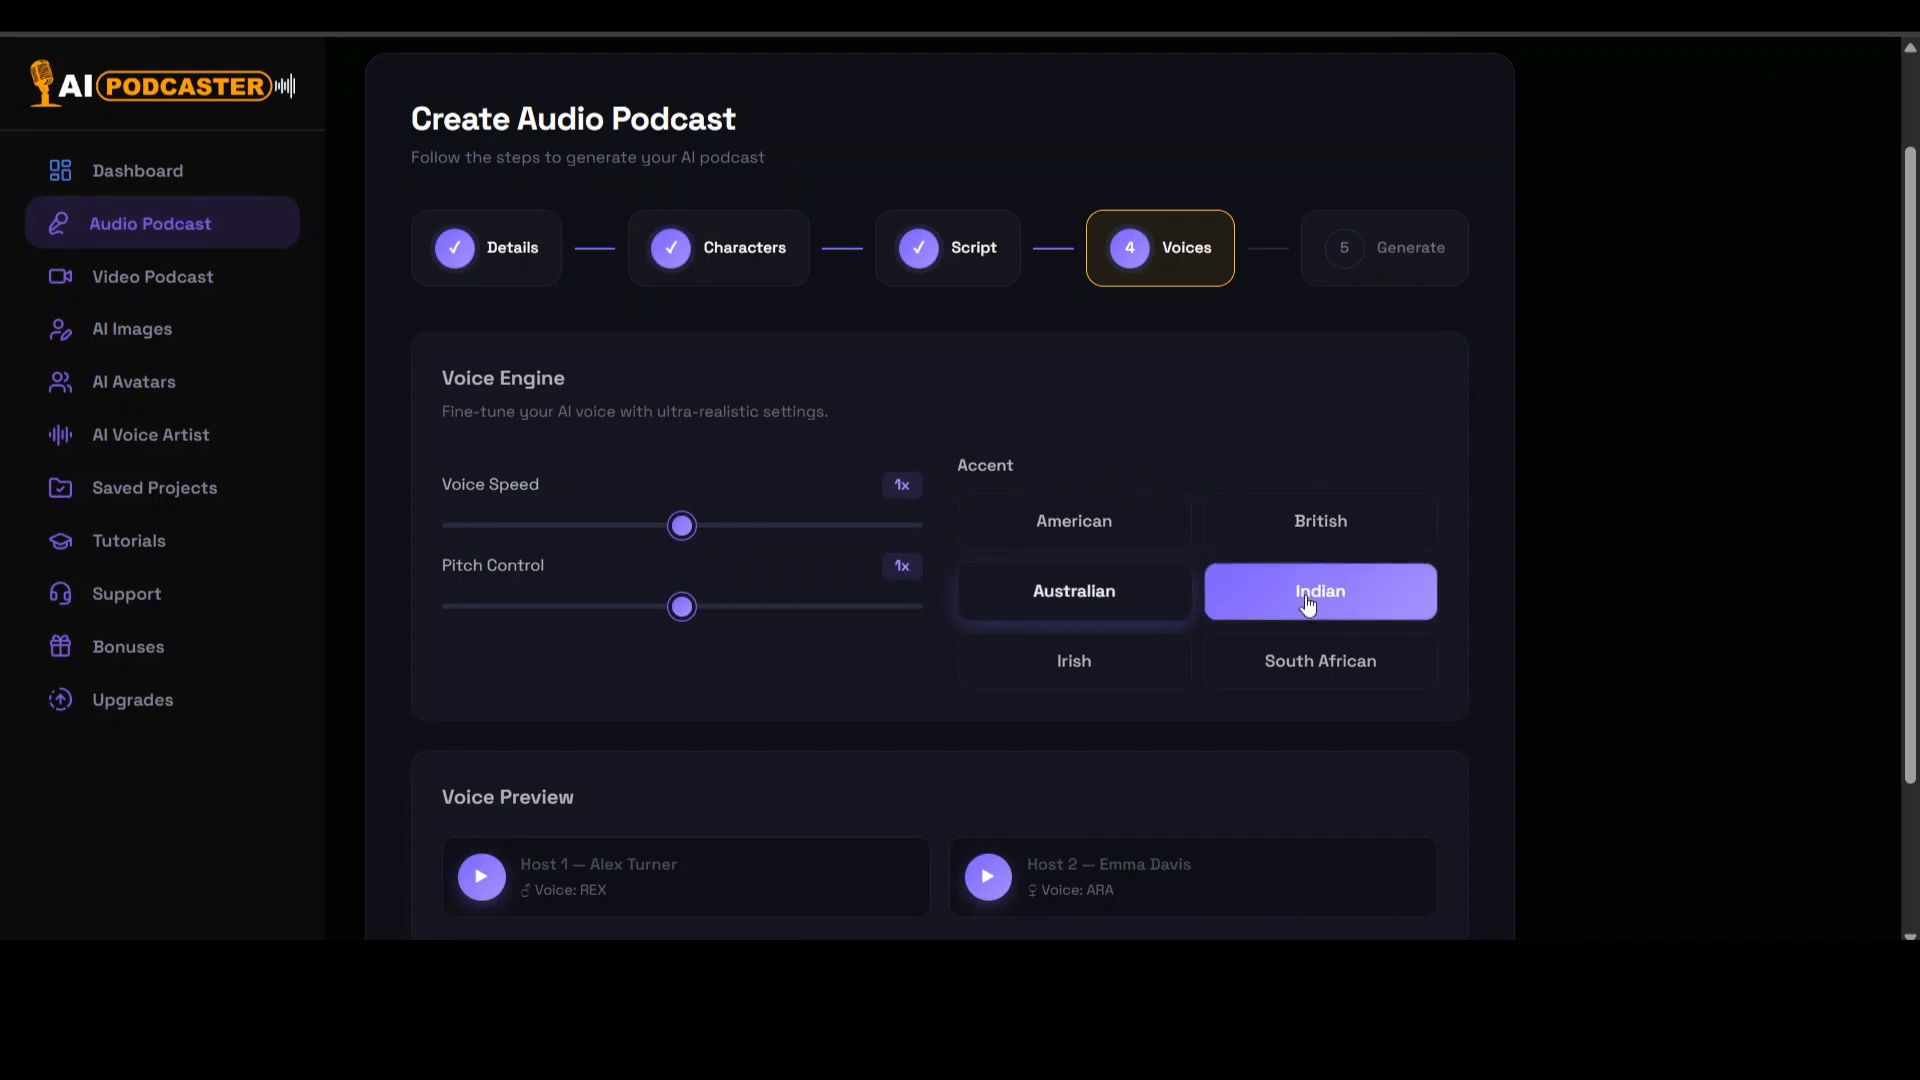Play Host 1 Alex Turner voice preview

(x=482, y=877)
